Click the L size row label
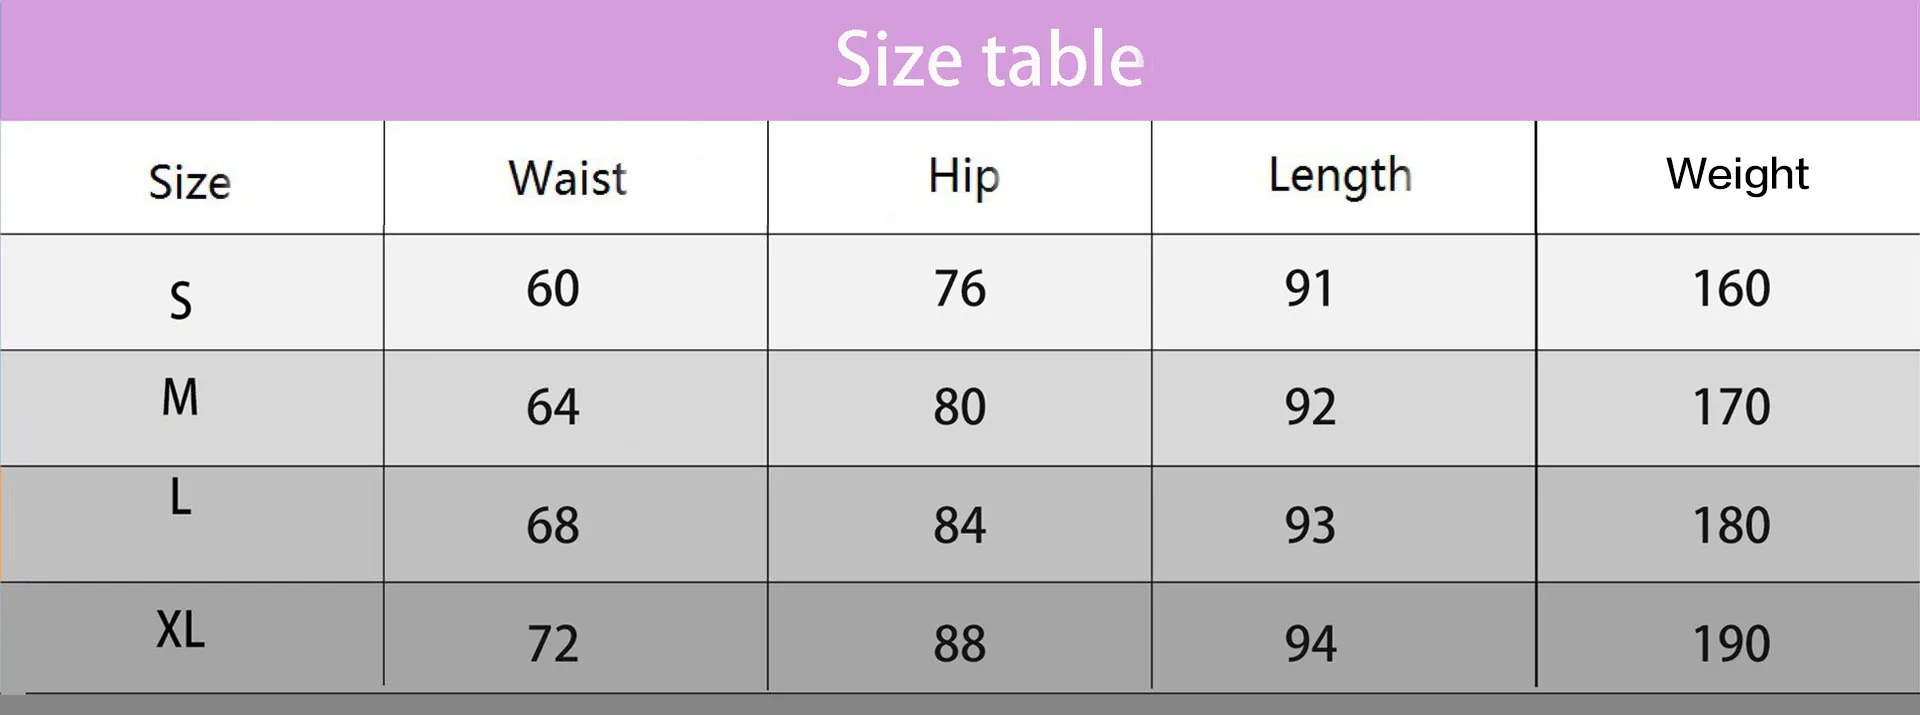Image resolution: width=1920 pixels, height=715 pixels. (x=180, y=497)
